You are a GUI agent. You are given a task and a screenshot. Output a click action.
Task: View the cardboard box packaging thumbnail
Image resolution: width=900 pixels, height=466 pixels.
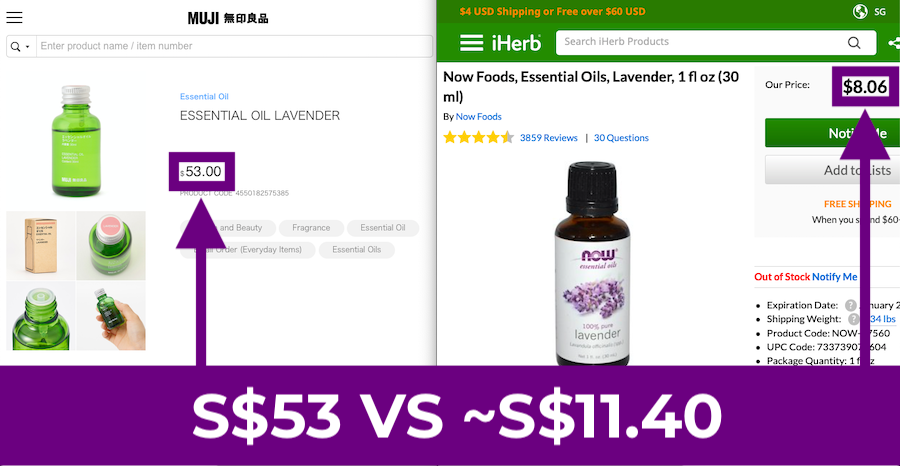click(41, 246)
